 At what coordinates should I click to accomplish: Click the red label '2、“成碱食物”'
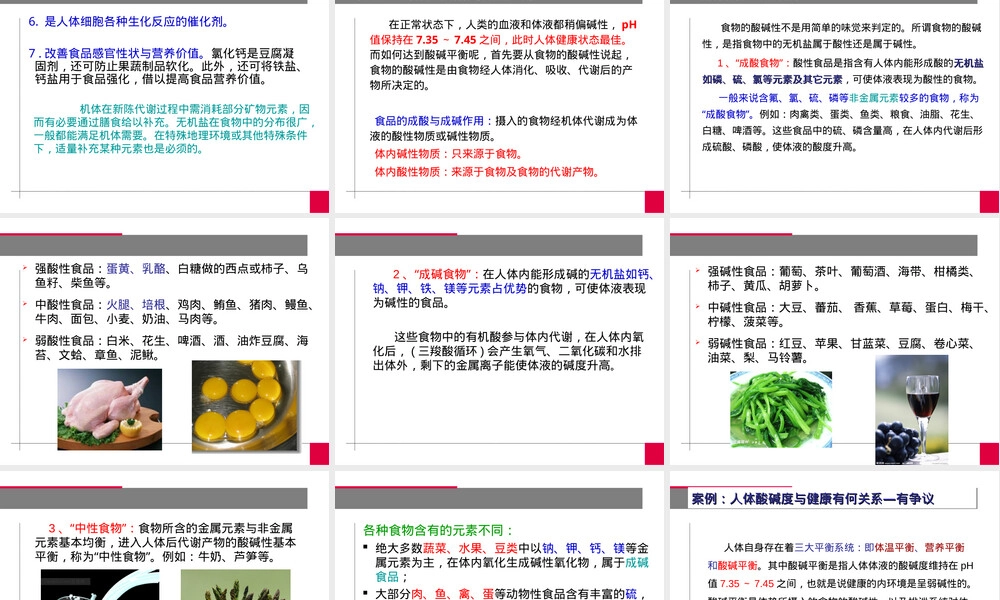(436, 274)
